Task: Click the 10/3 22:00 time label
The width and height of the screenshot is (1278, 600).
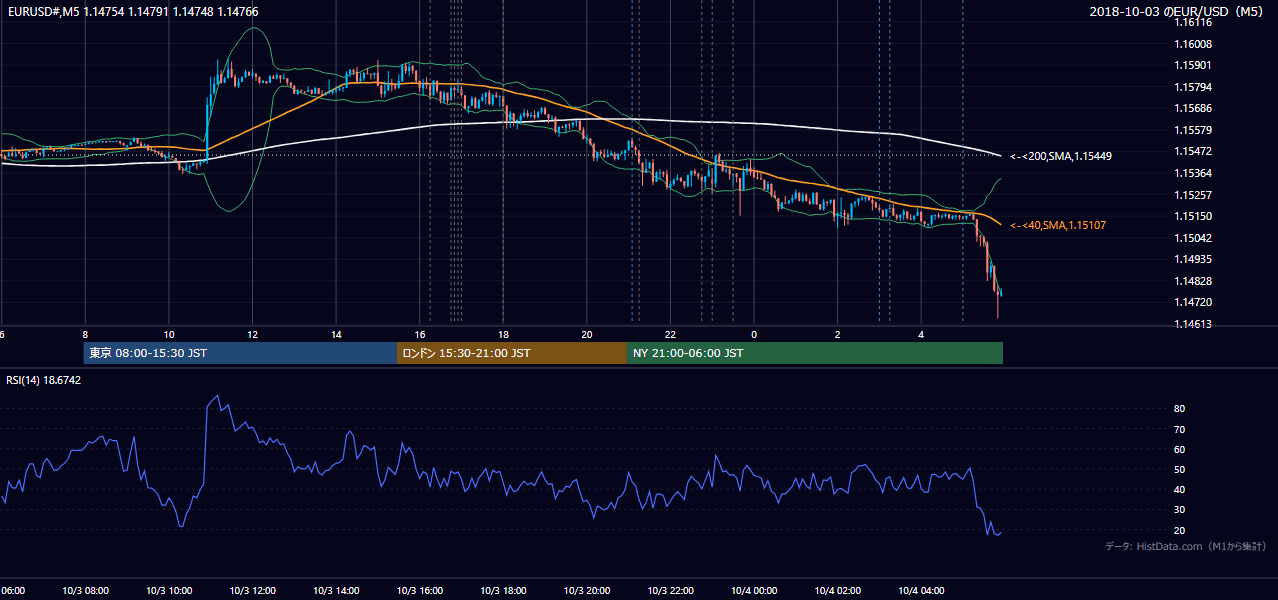Action: coord(671,591)
